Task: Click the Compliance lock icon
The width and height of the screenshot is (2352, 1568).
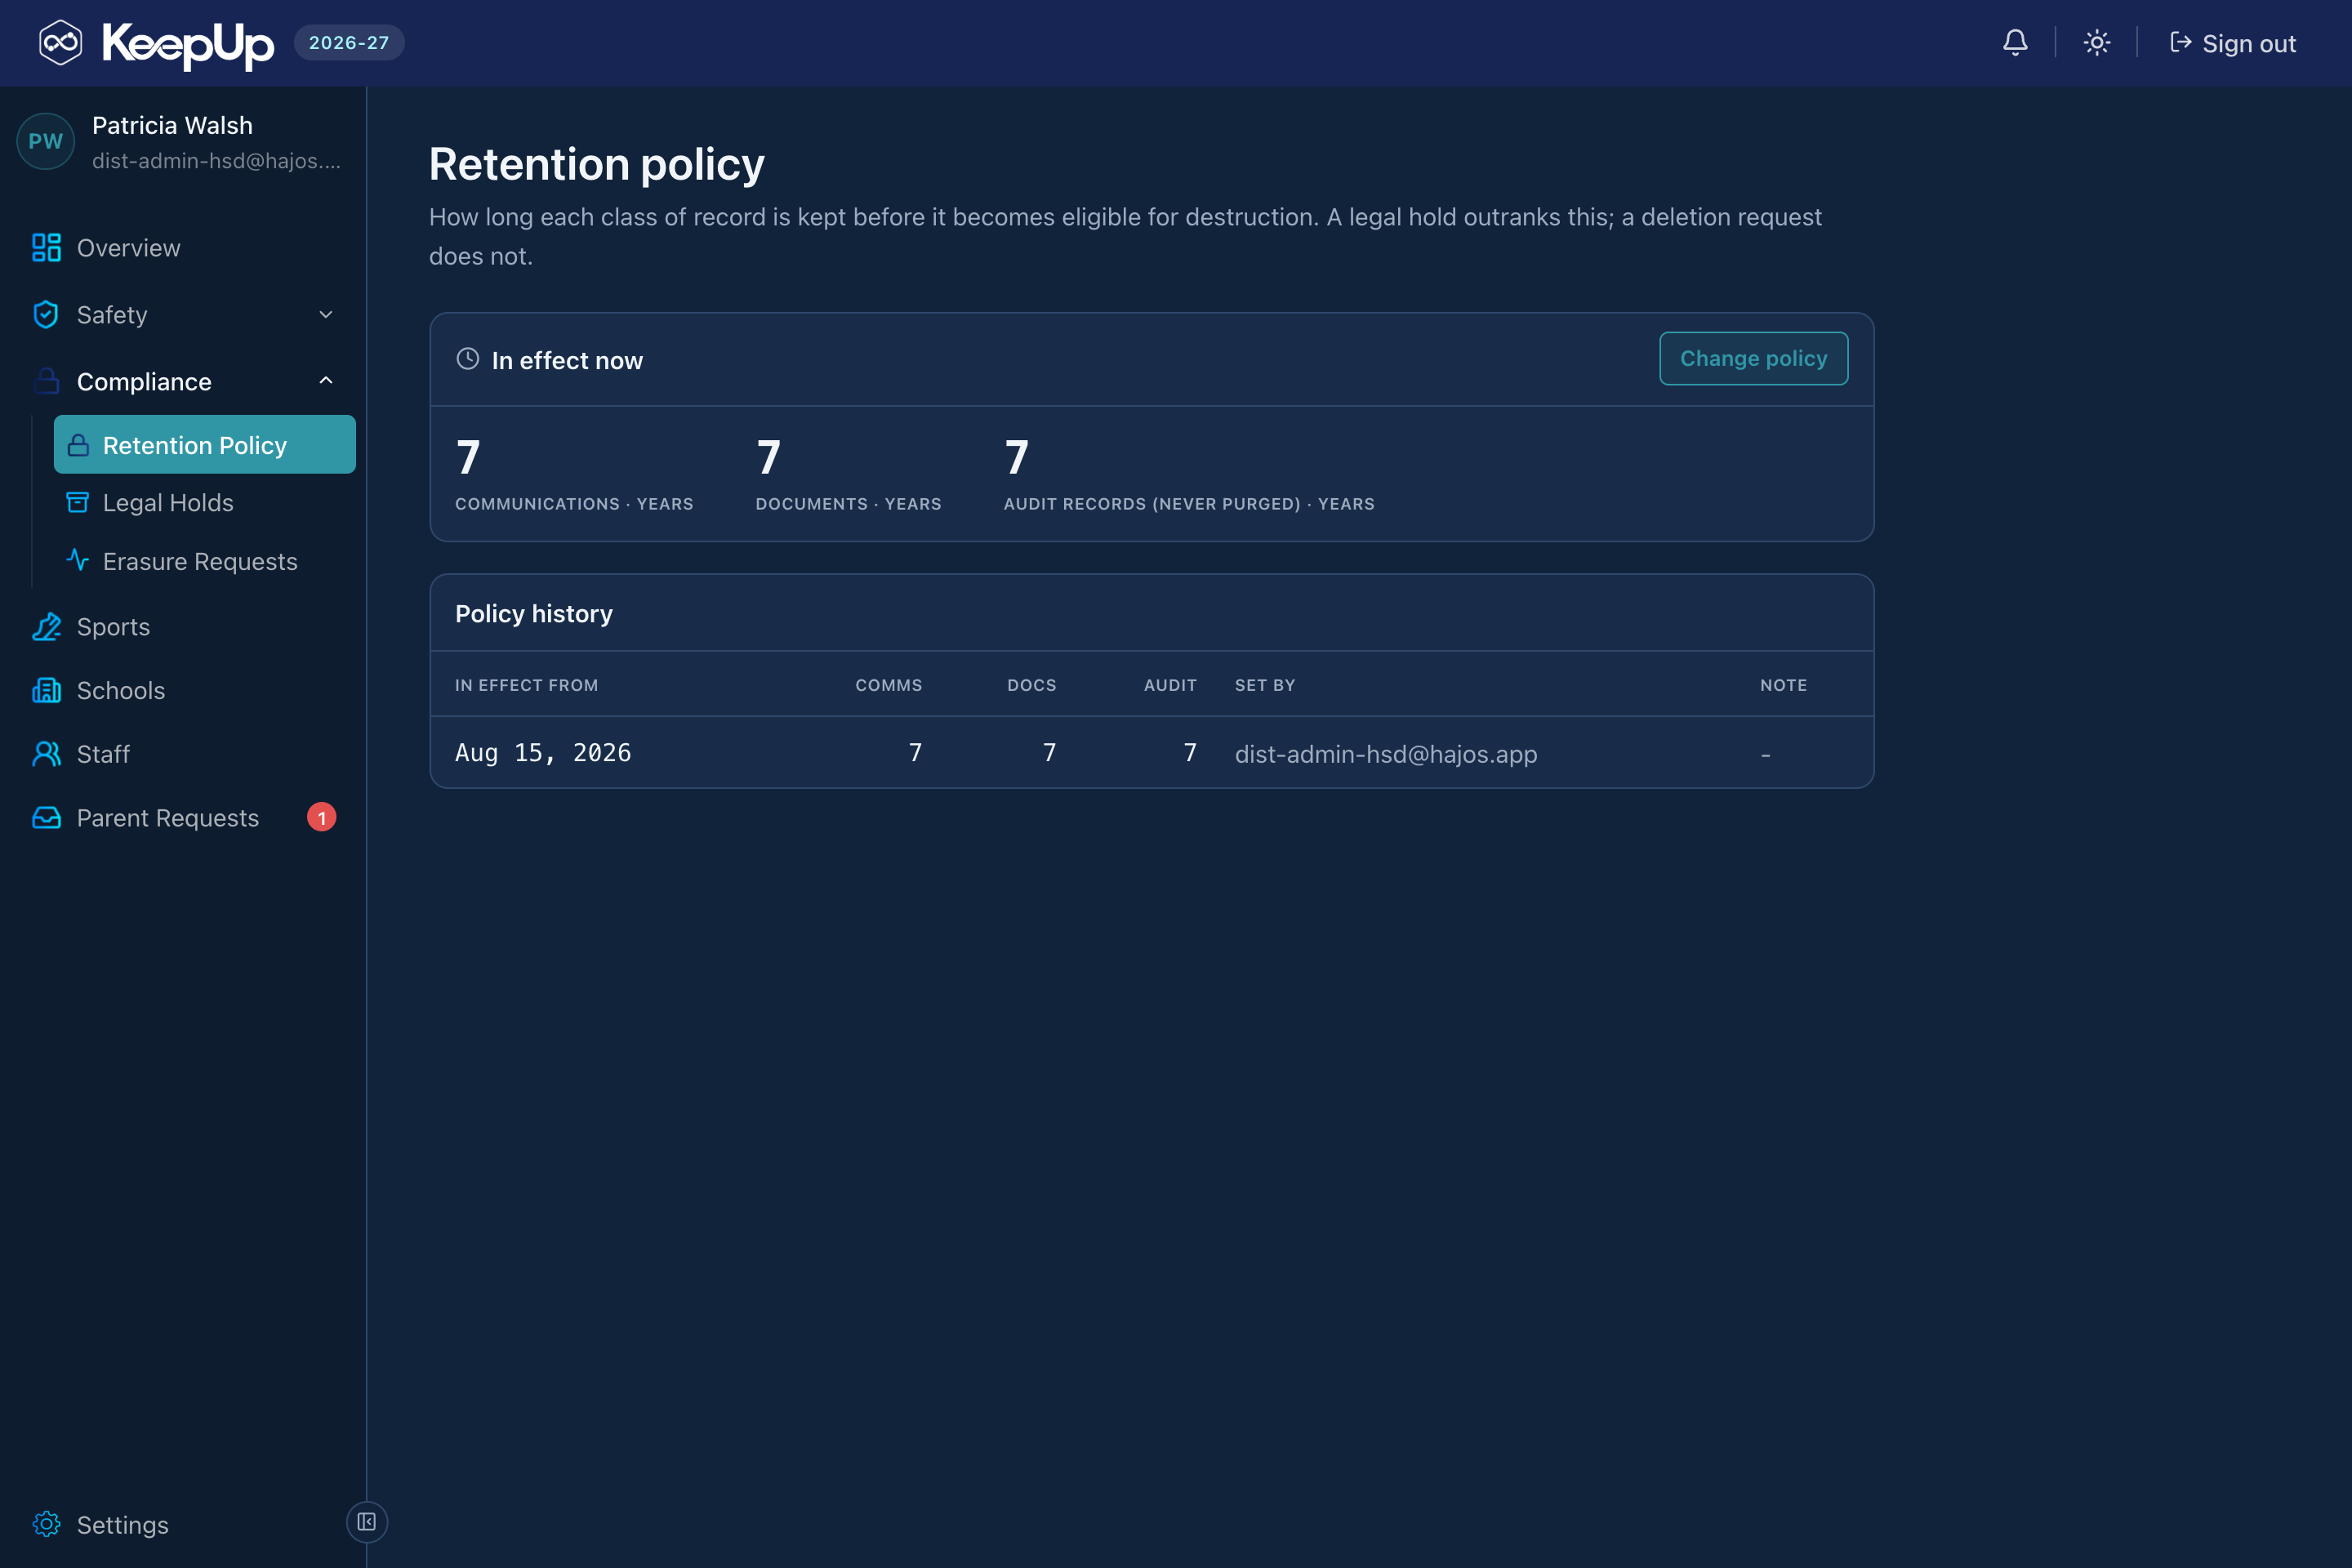Action: coord(46,381)
